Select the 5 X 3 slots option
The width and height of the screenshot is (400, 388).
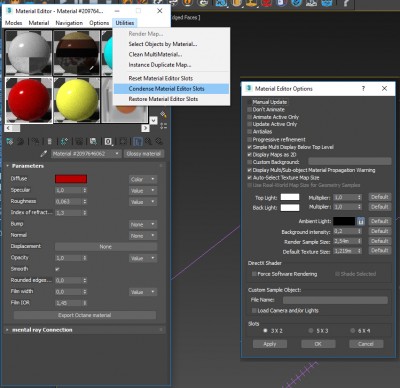(311, 331)
